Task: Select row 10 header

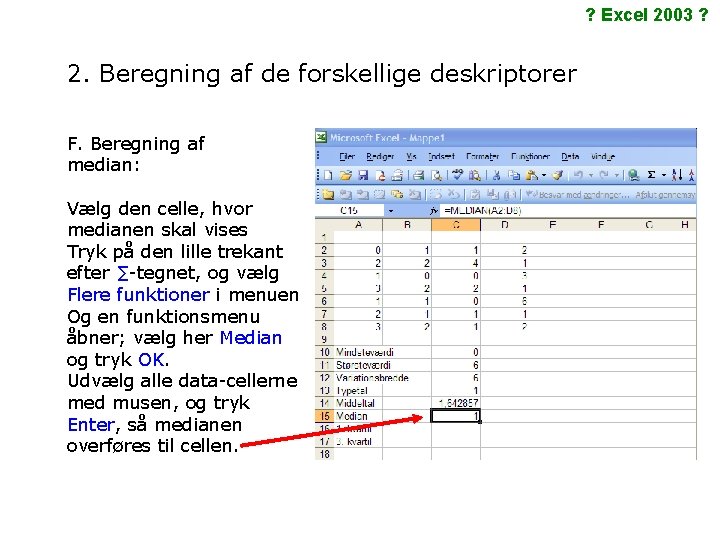Action: click(324, 352)
